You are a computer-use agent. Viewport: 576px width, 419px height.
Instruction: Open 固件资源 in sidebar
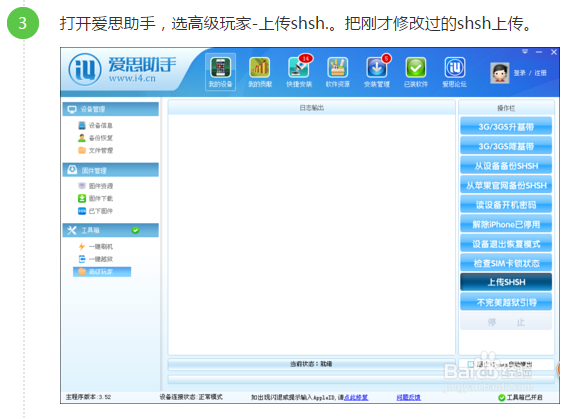click(96, 186)
